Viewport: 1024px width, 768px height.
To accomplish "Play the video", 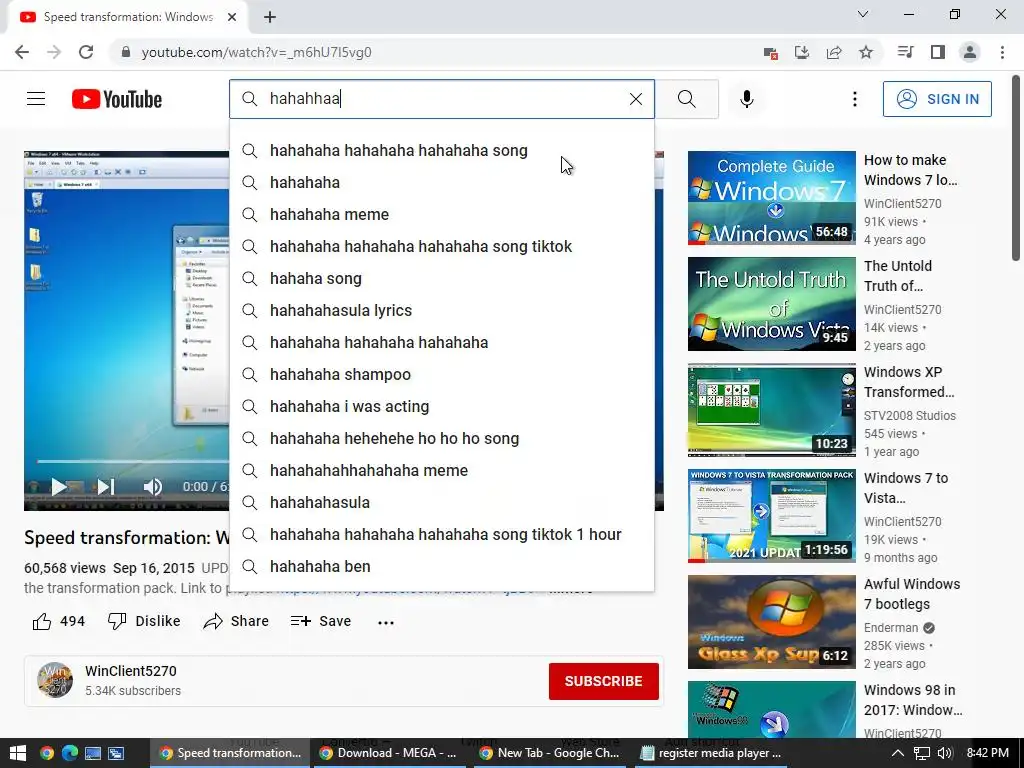I will click(x=59, y=487).
